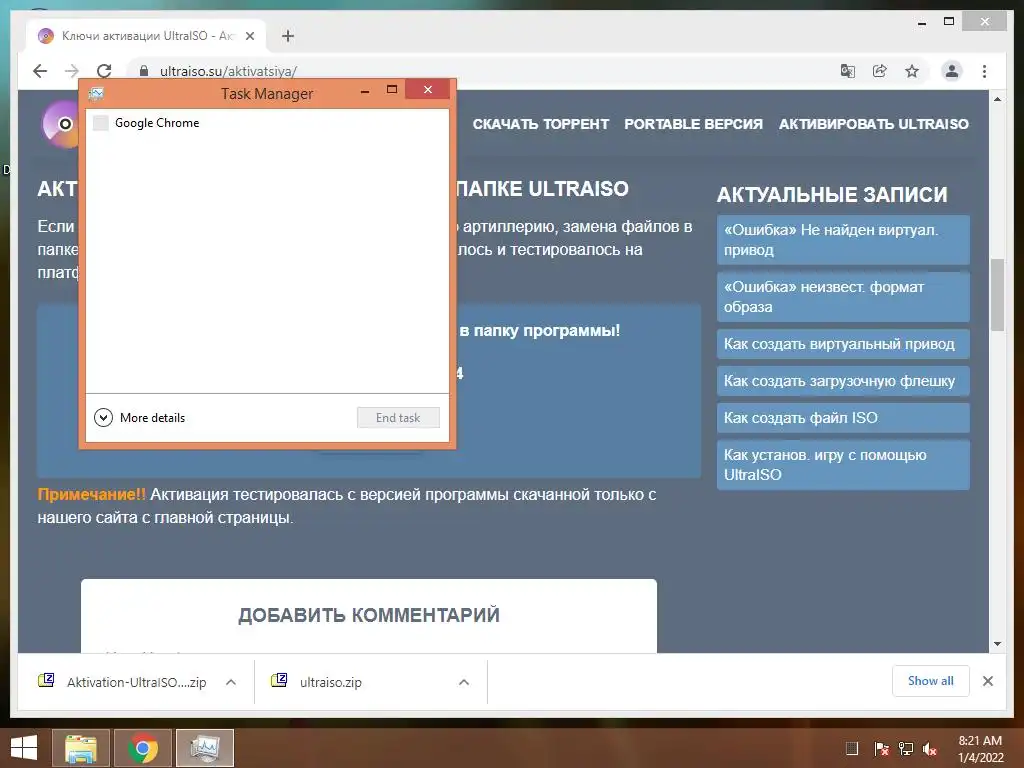Open File Explorer from taskbar
The image size is (1024, 768).
[81, 748]
